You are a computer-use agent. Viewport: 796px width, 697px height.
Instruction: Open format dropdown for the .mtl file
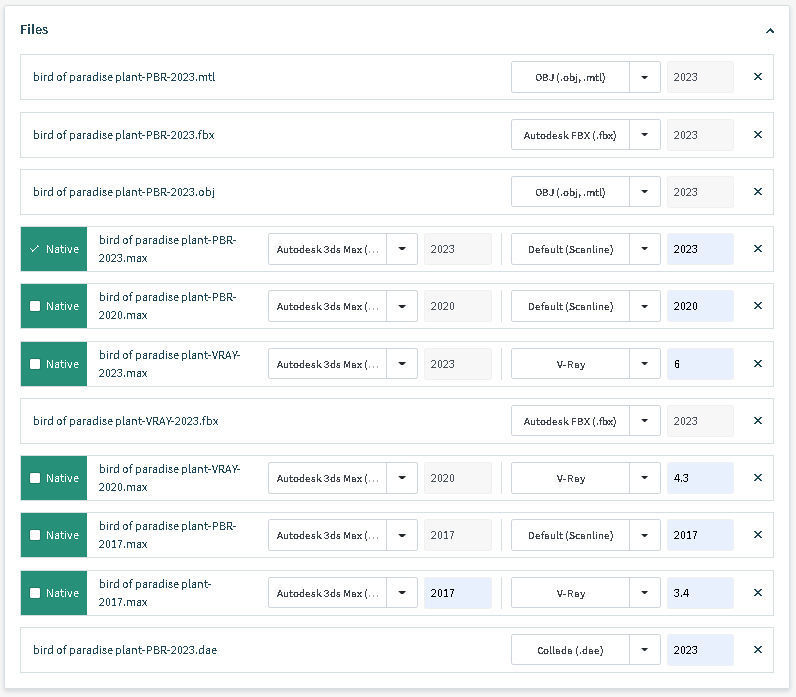point(645,77)
